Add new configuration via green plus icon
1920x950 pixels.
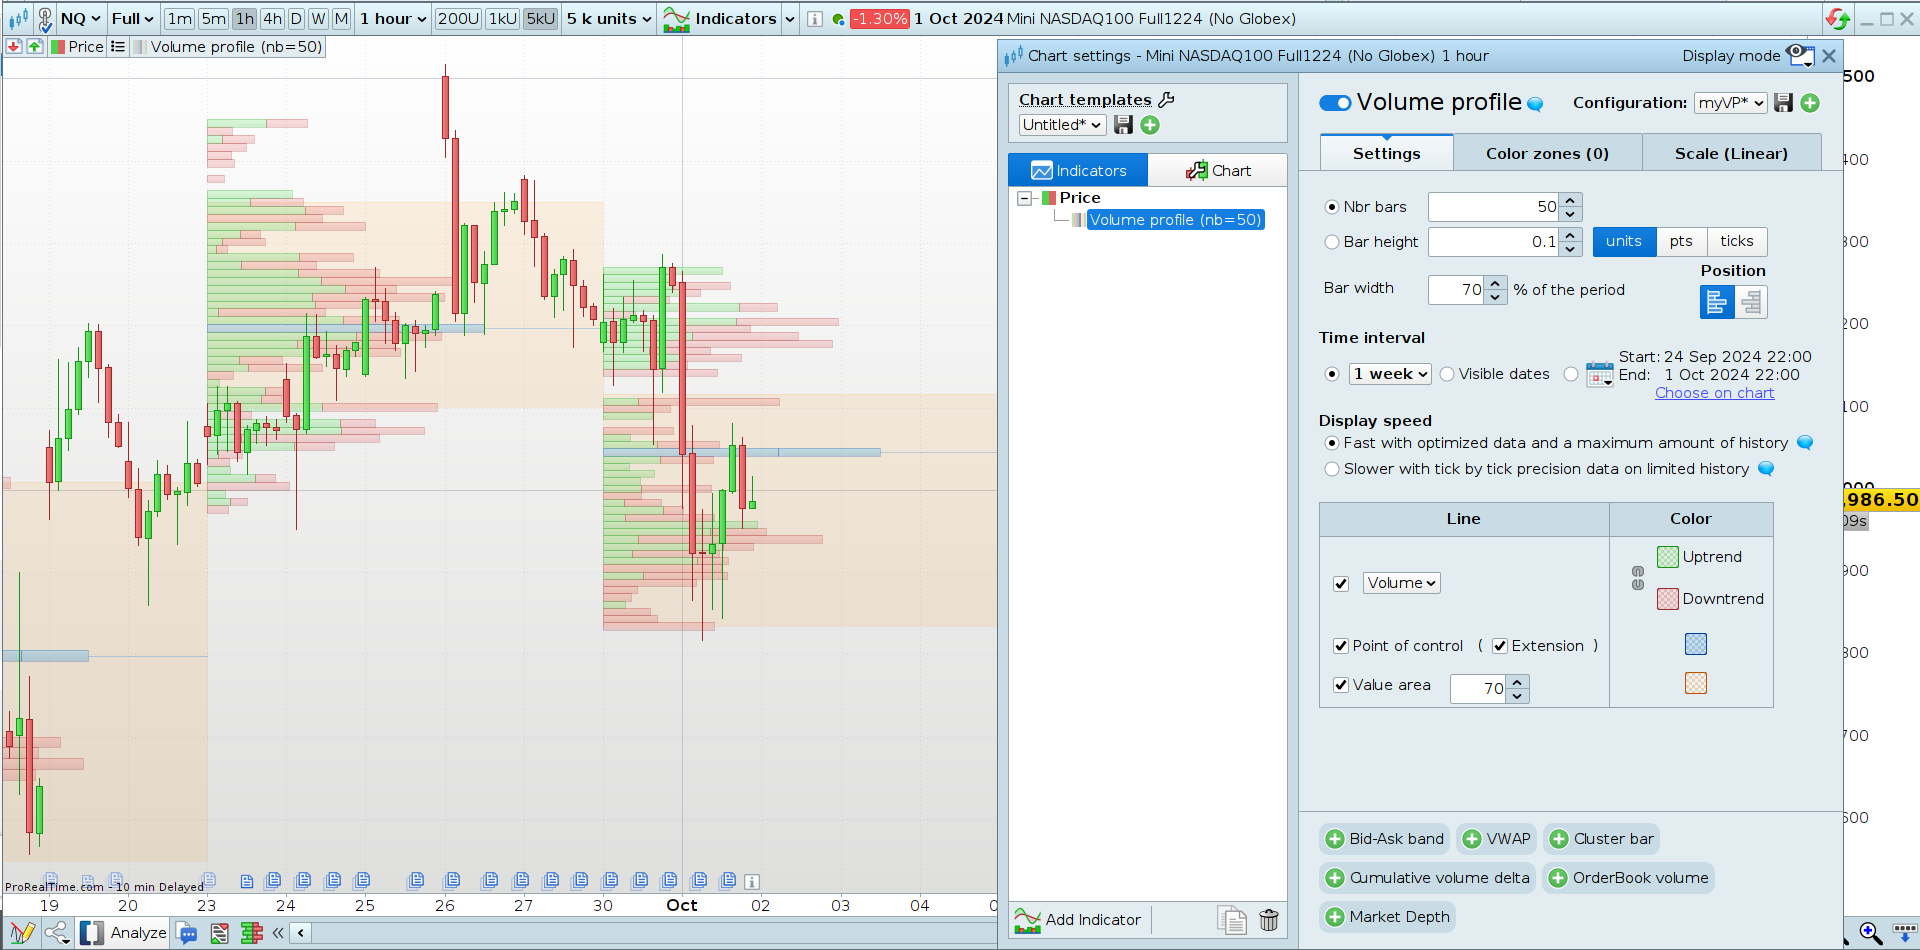click(x=1810, y=103)
